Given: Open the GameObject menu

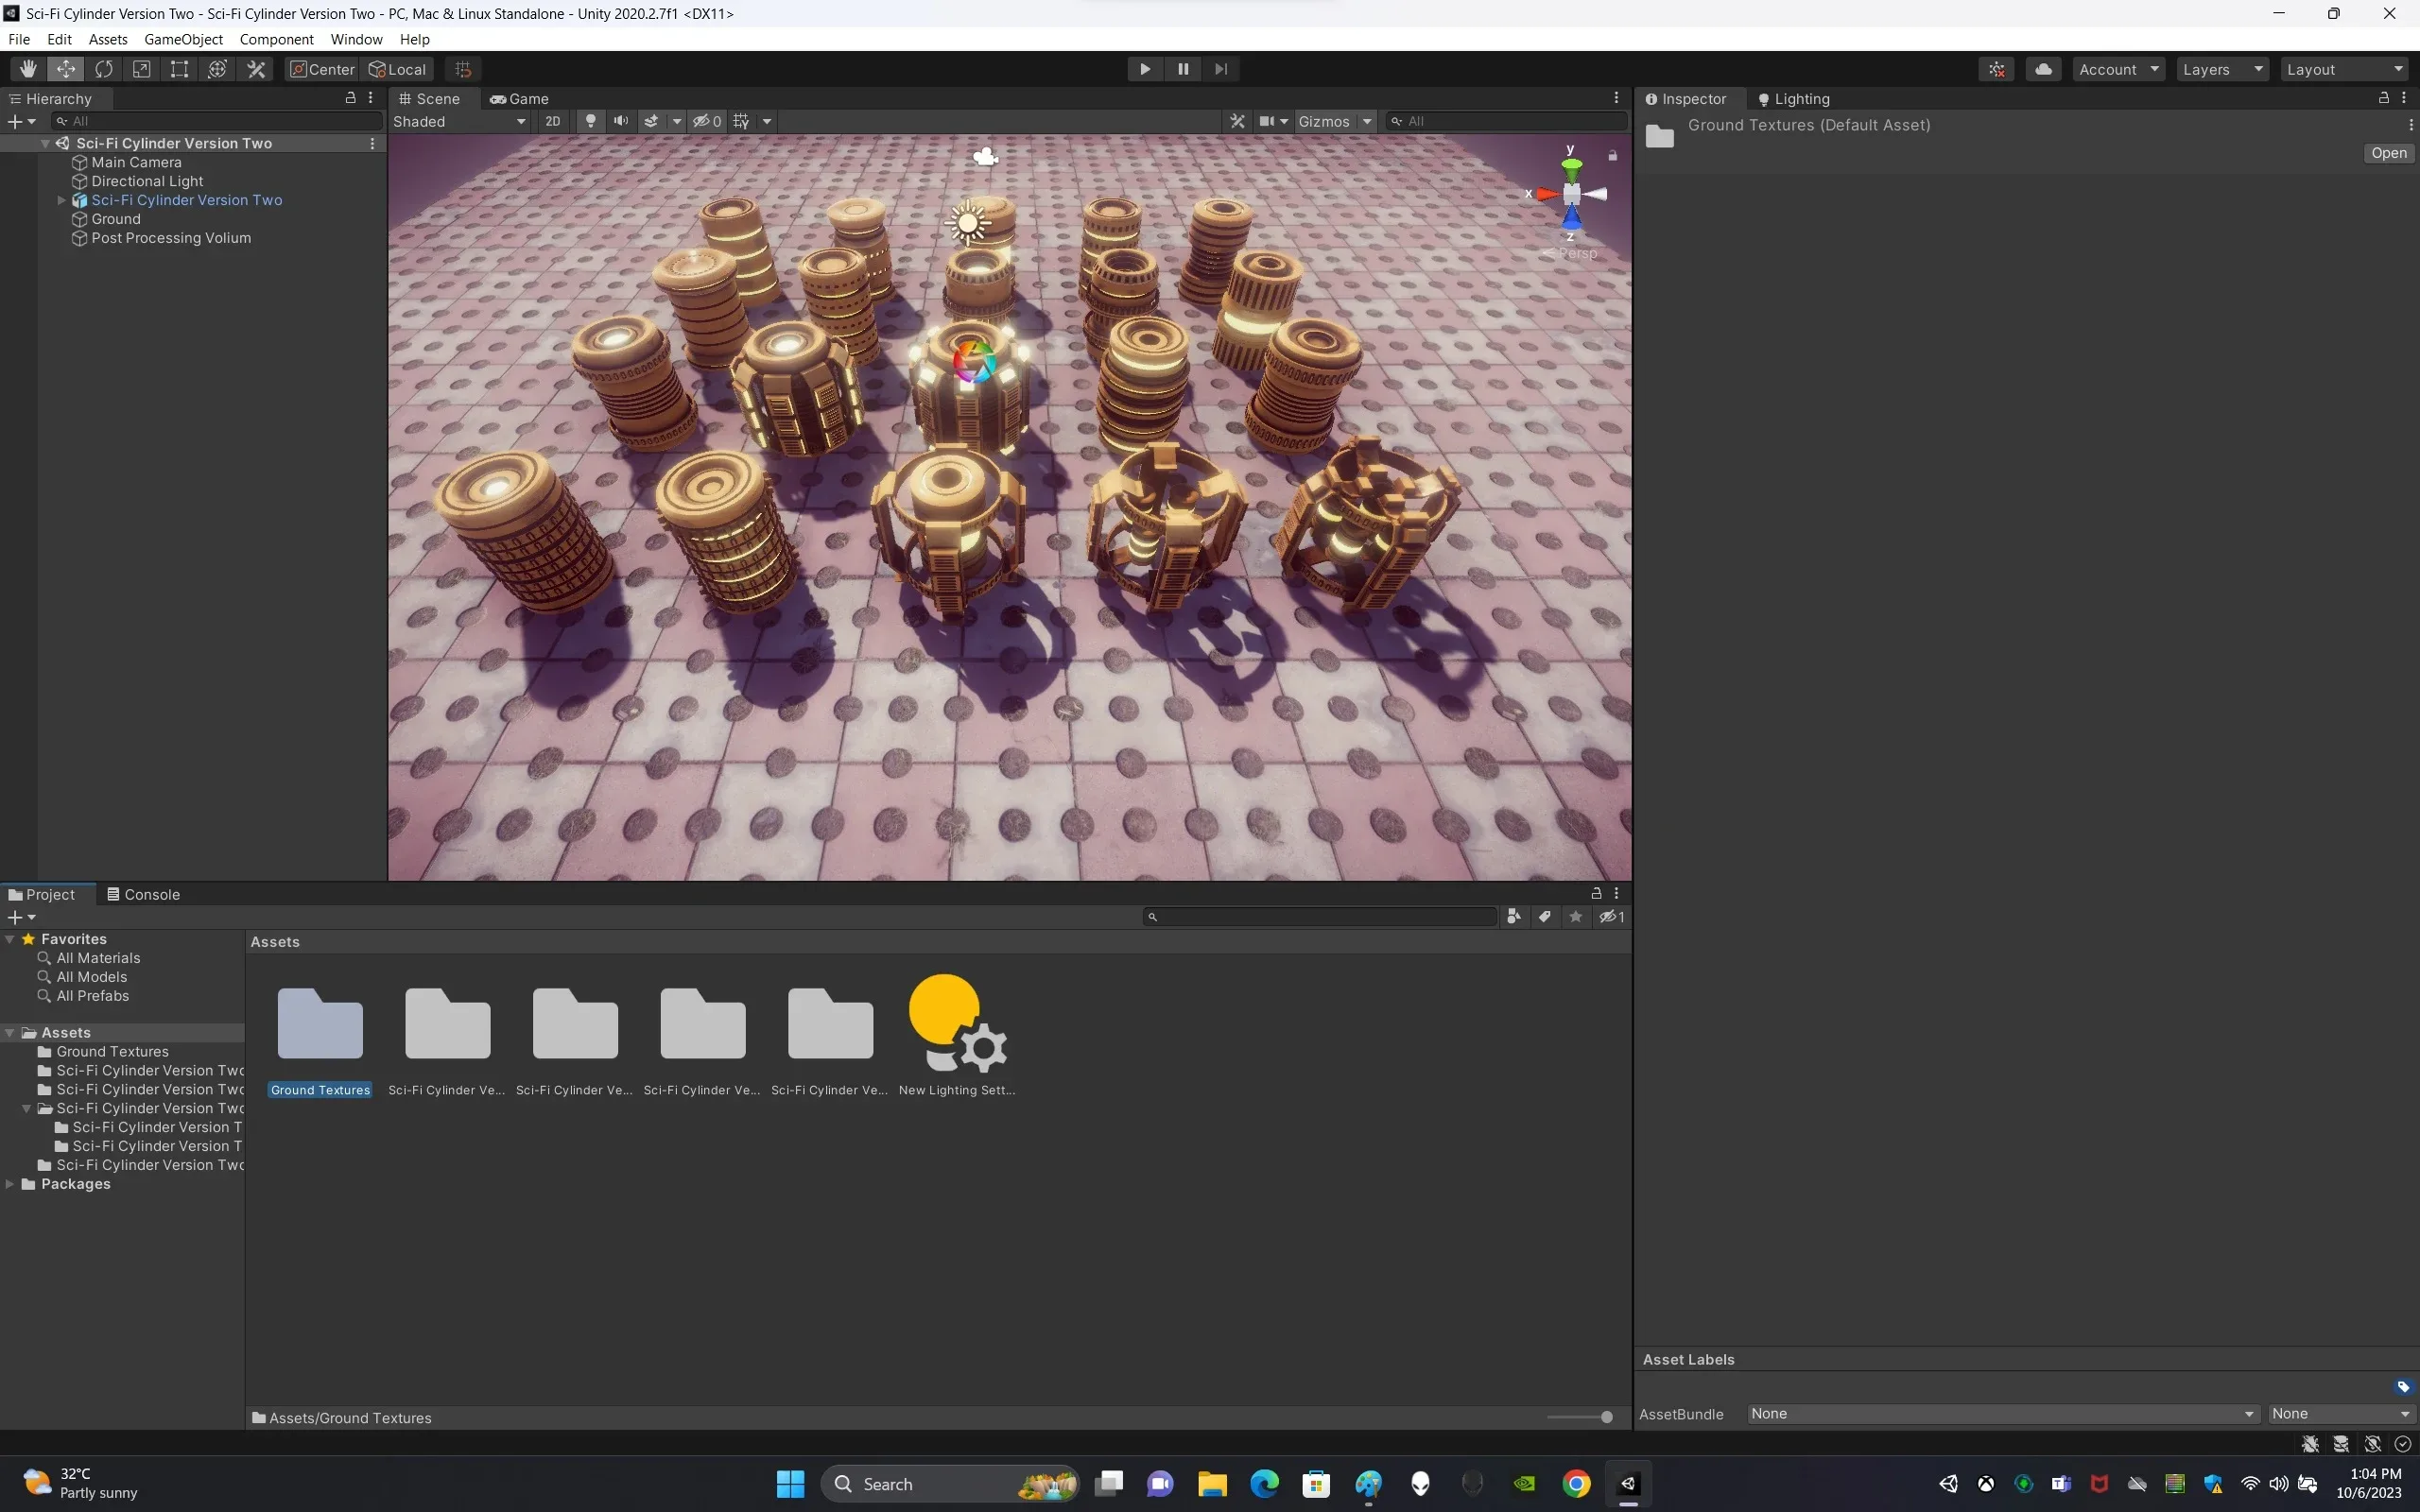Looking at the screenshot, I should [183, 39].
